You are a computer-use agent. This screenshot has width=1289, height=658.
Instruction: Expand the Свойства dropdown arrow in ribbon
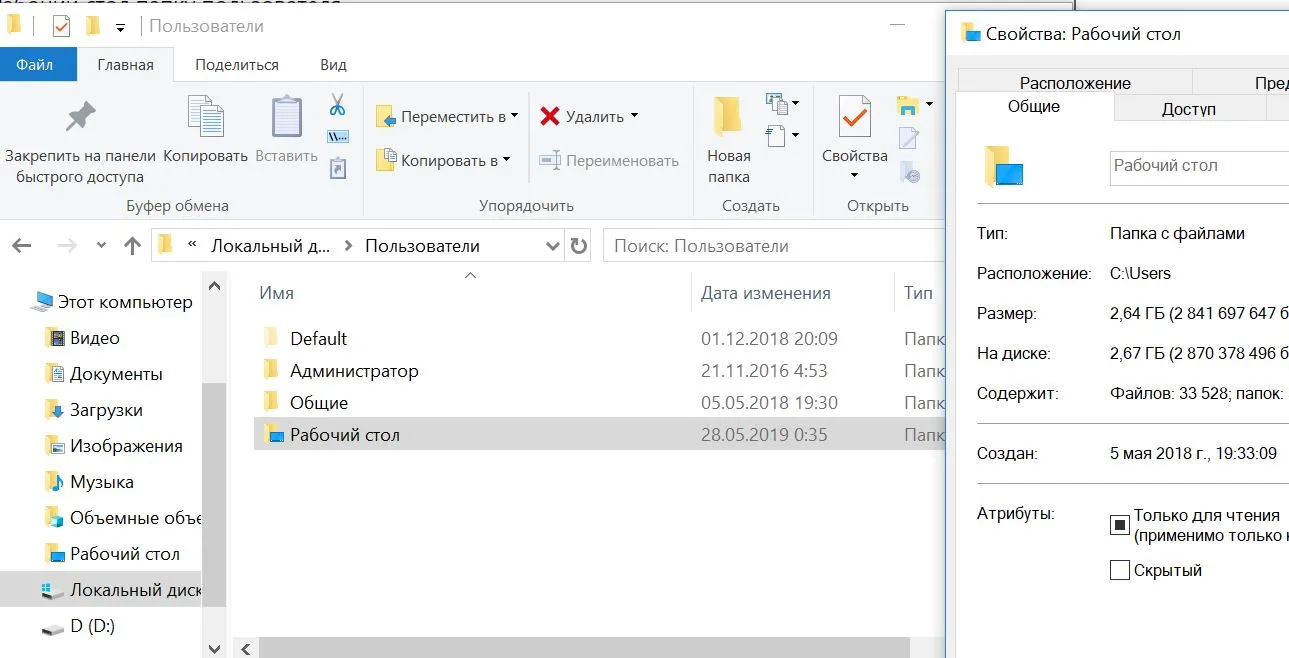pyautogui.click(x=854, y=176)
